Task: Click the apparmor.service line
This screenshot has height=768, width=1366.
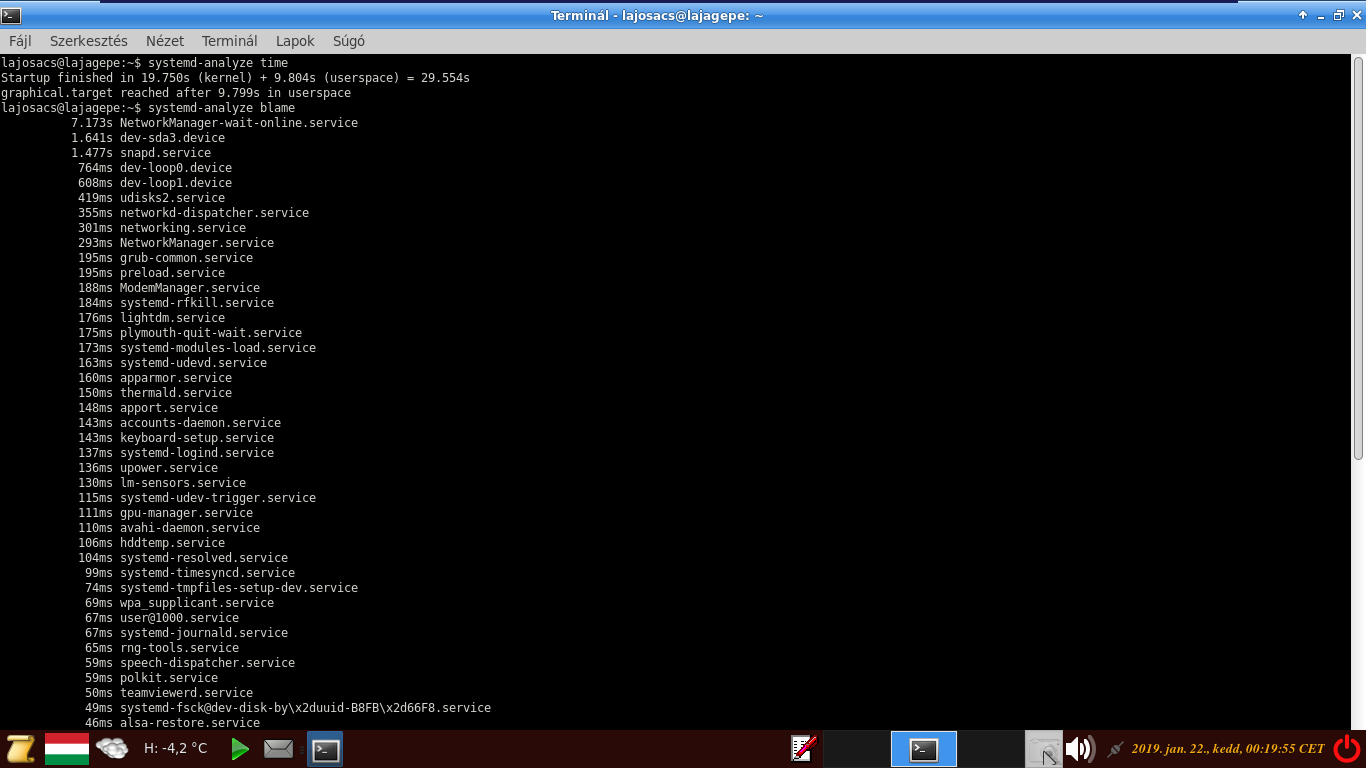Action: click(155, 378)
